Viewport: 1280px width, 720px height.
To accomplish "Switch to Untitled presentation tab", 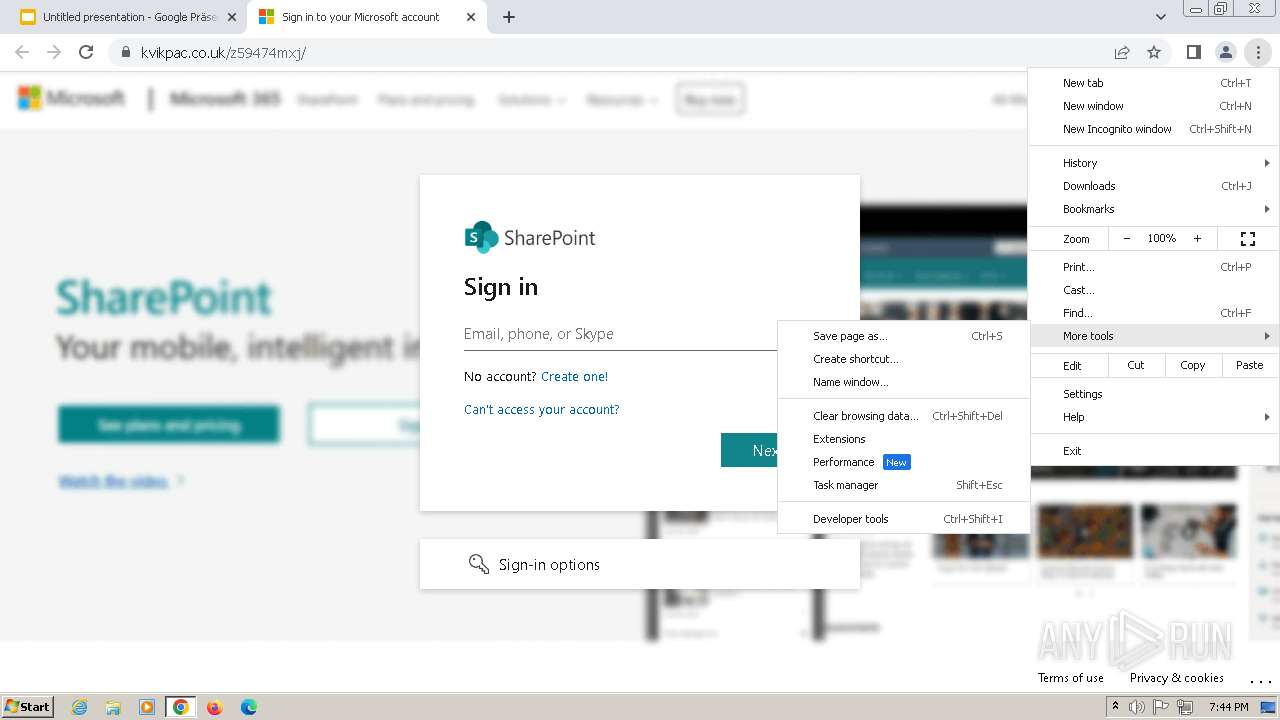I will coord(129,17).
